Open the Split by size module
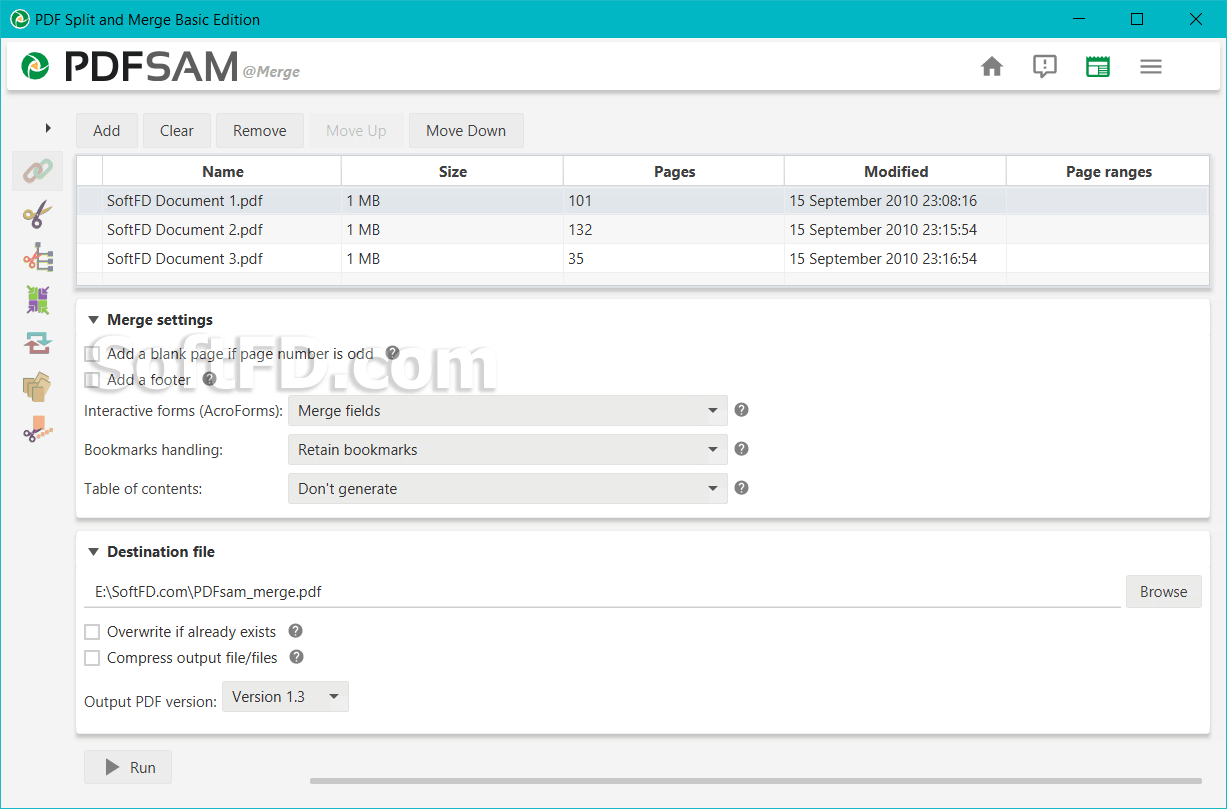This screenshot has height=809, width=1227. (38, 429)
